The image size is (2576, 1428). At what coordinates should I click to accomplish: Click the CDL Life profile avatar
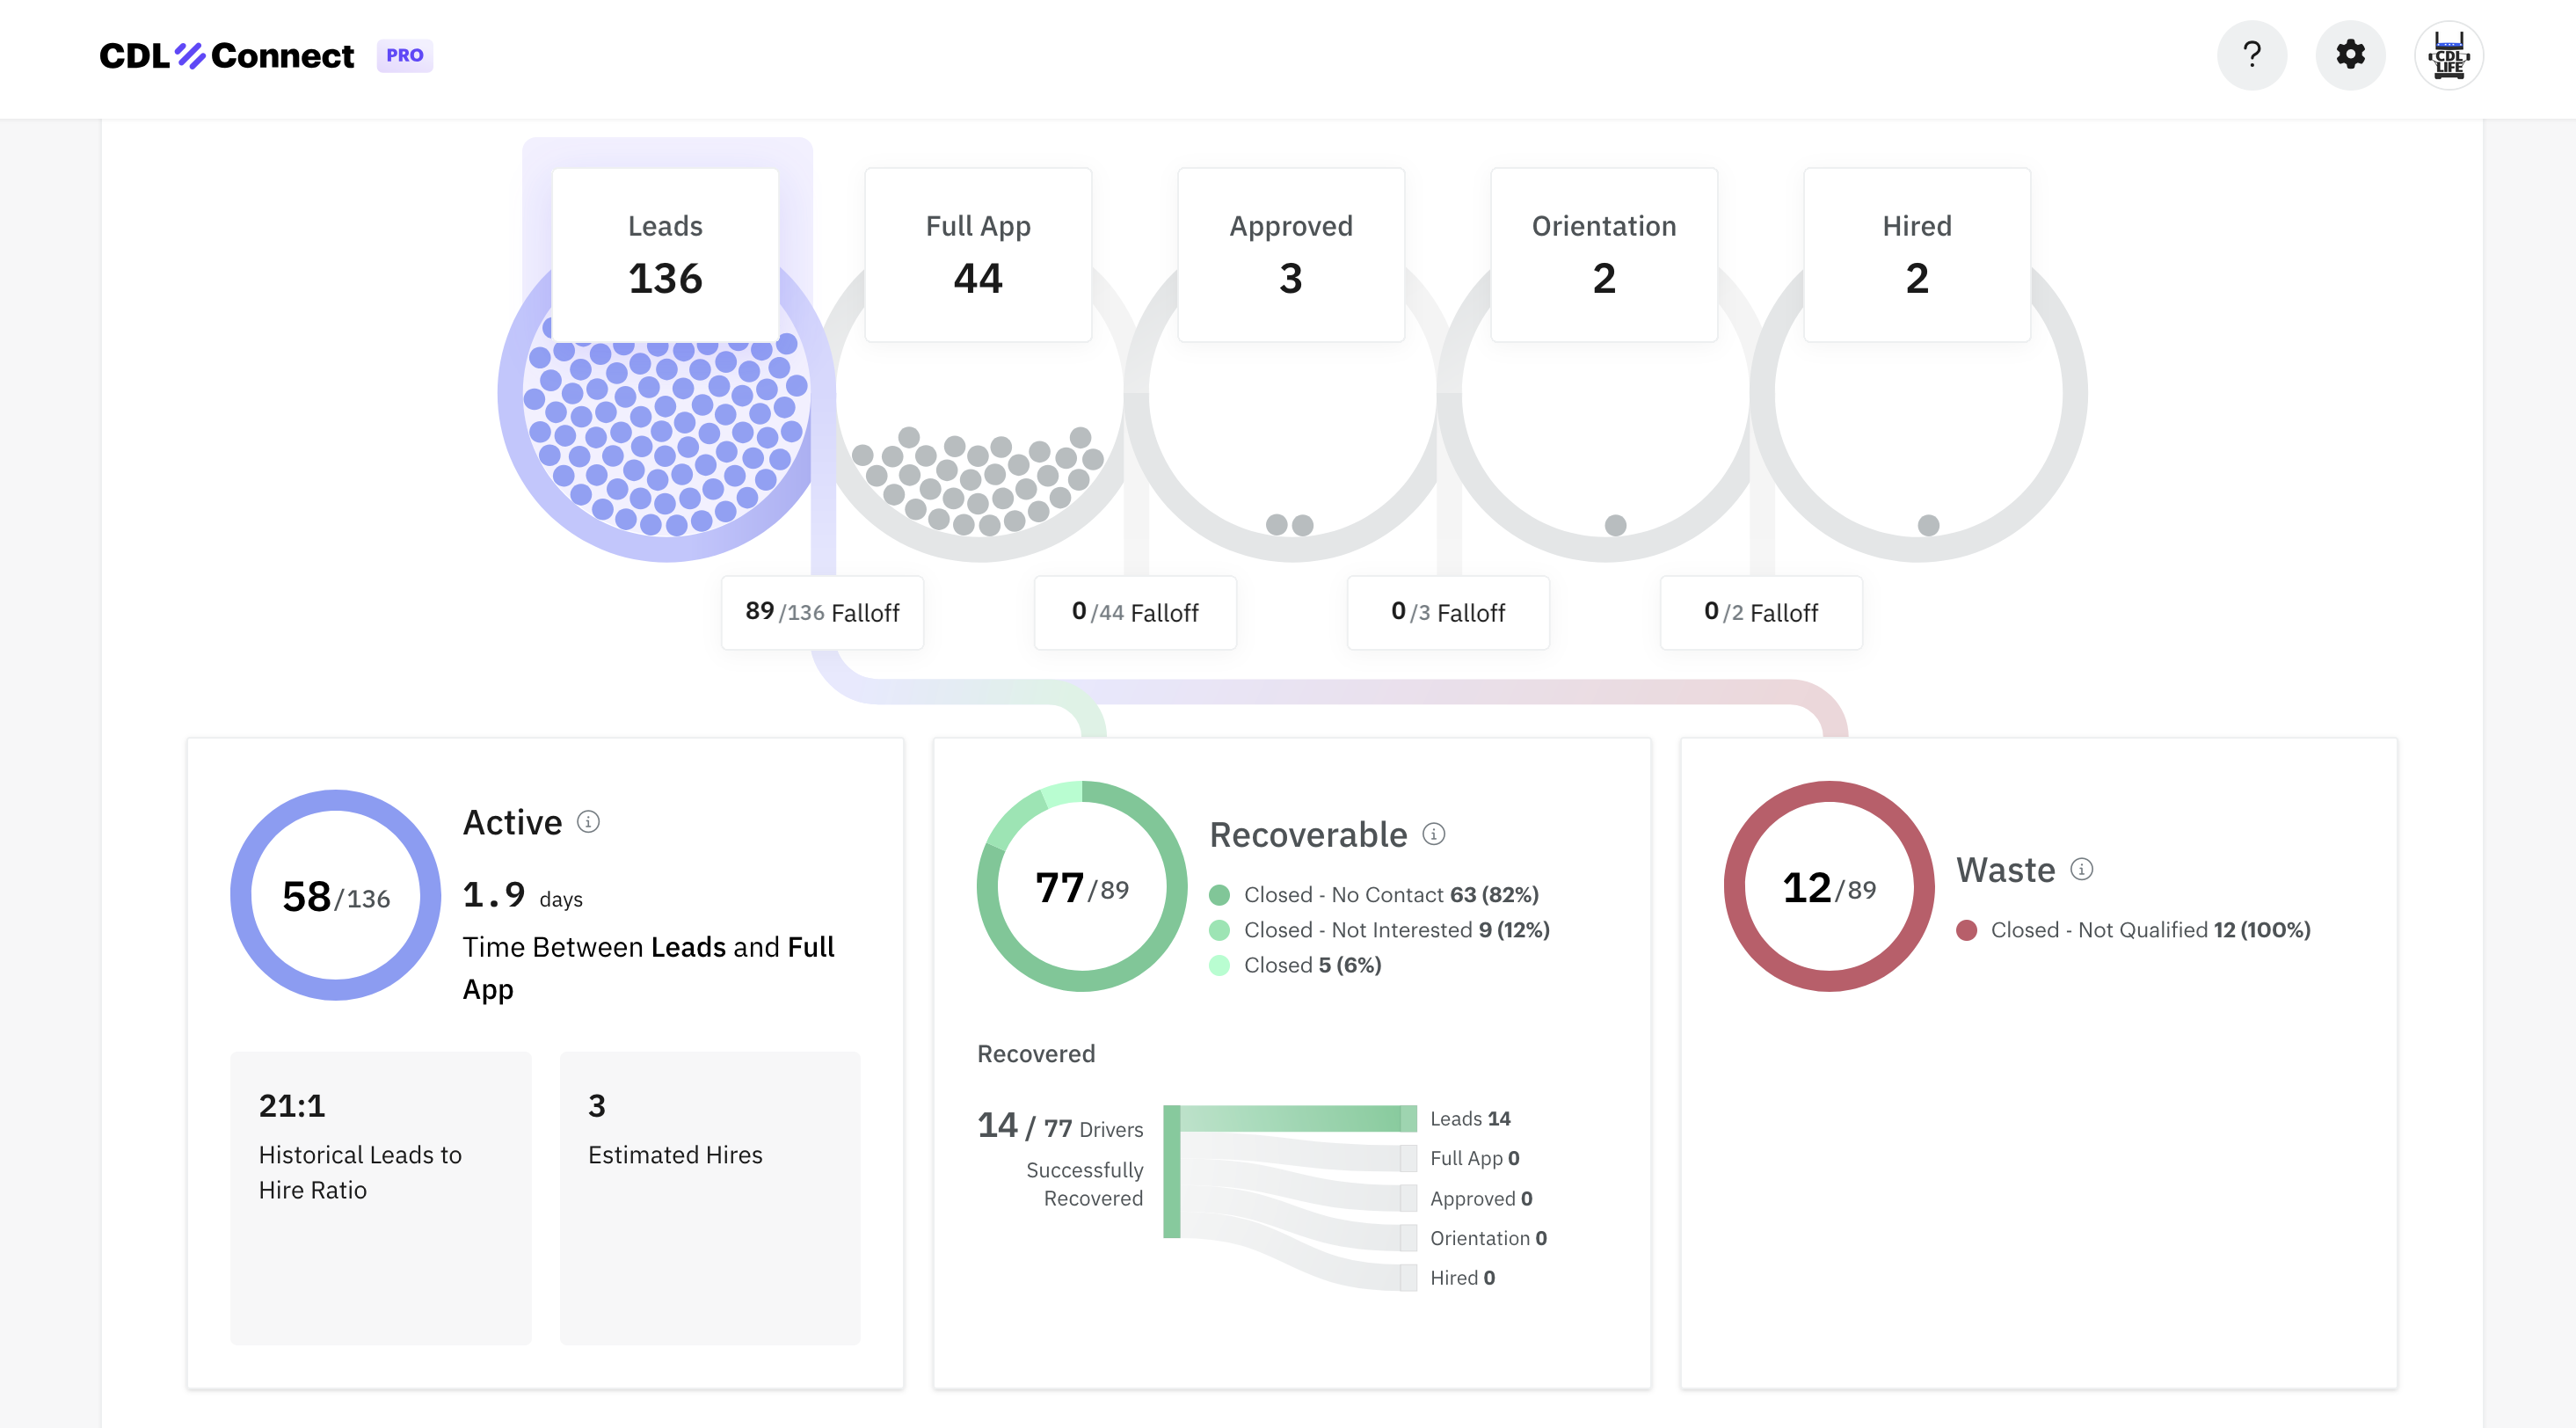(x=2448, y=55)
